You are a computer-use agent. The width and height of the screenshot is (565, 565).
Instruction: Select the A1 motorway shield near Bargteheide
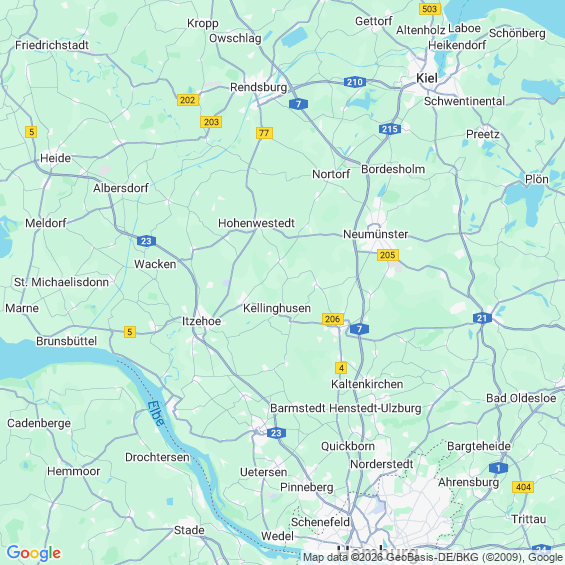[x=498, y=468]
